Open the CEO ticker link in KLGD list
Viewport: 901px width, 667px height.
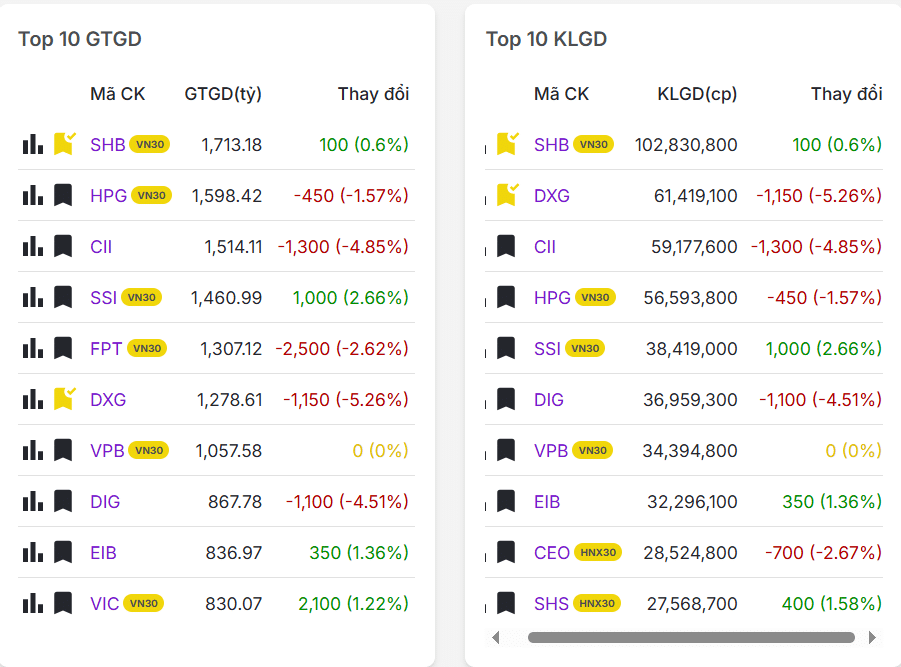click(552, 552)
